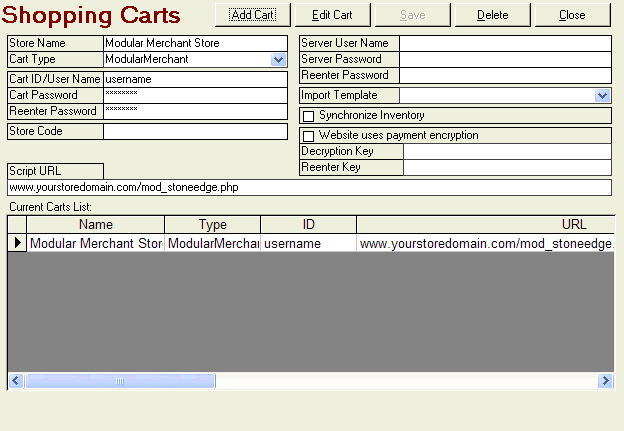
Task: Click the horizontal scrollbar right arrow
Action: coord(605,381)
